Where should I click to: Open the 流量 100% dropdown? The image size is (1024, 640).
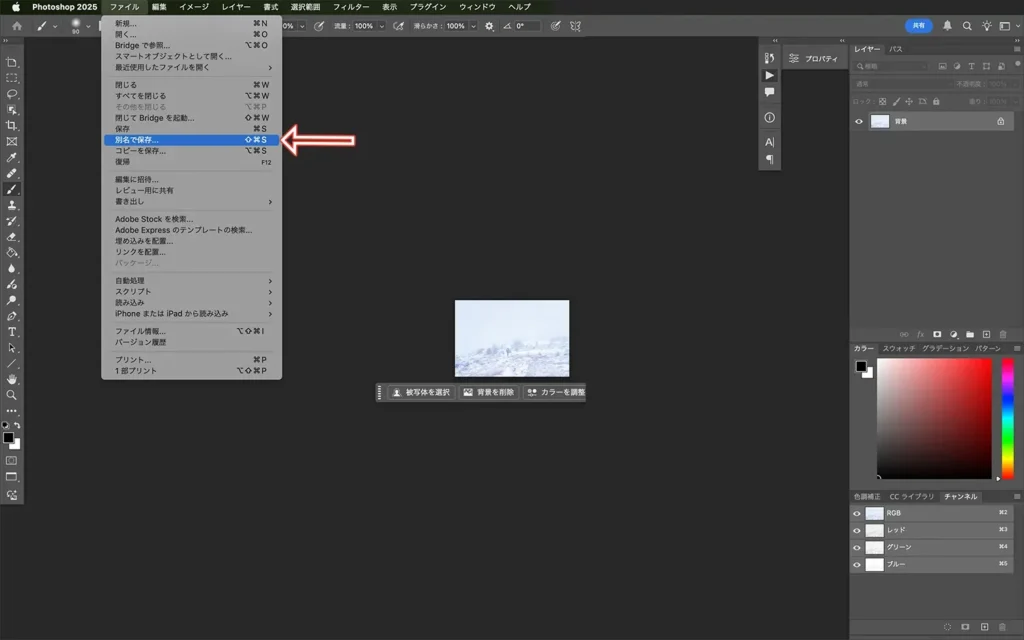(x=382, y=26)
